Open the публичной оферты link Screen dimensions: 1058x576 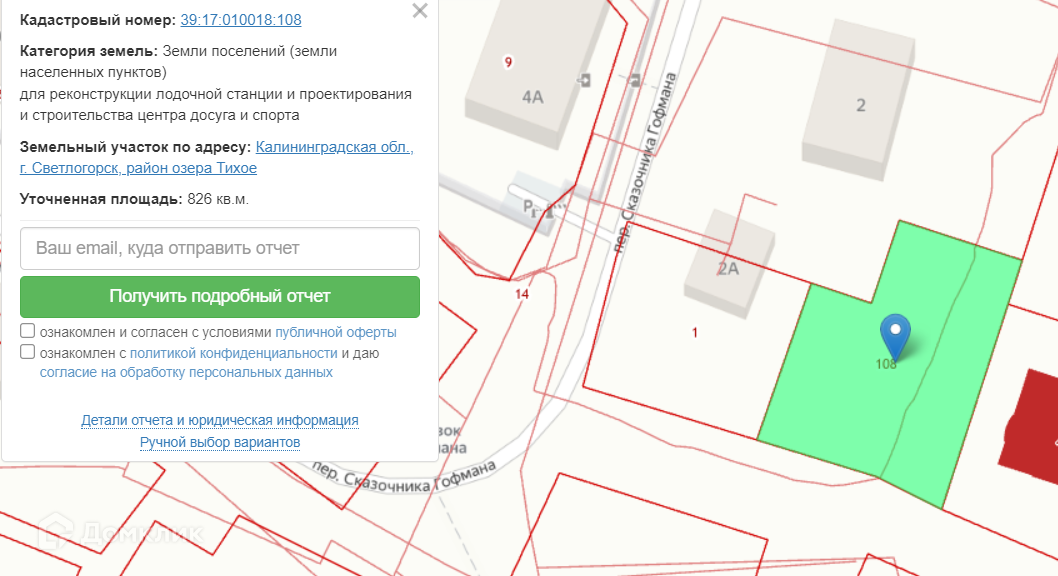click(x=336, y=332)
